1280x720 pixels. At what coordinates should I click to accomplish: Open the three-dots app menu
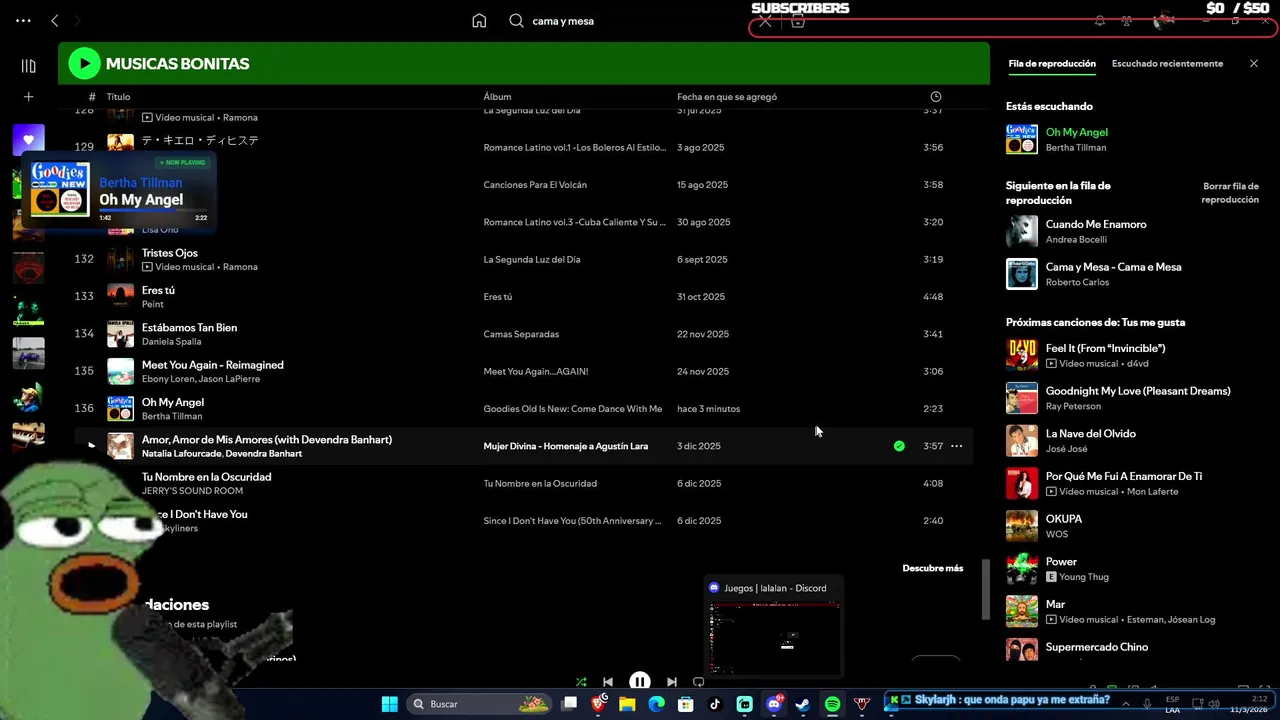pyautogui.click(x=23, y=21)
